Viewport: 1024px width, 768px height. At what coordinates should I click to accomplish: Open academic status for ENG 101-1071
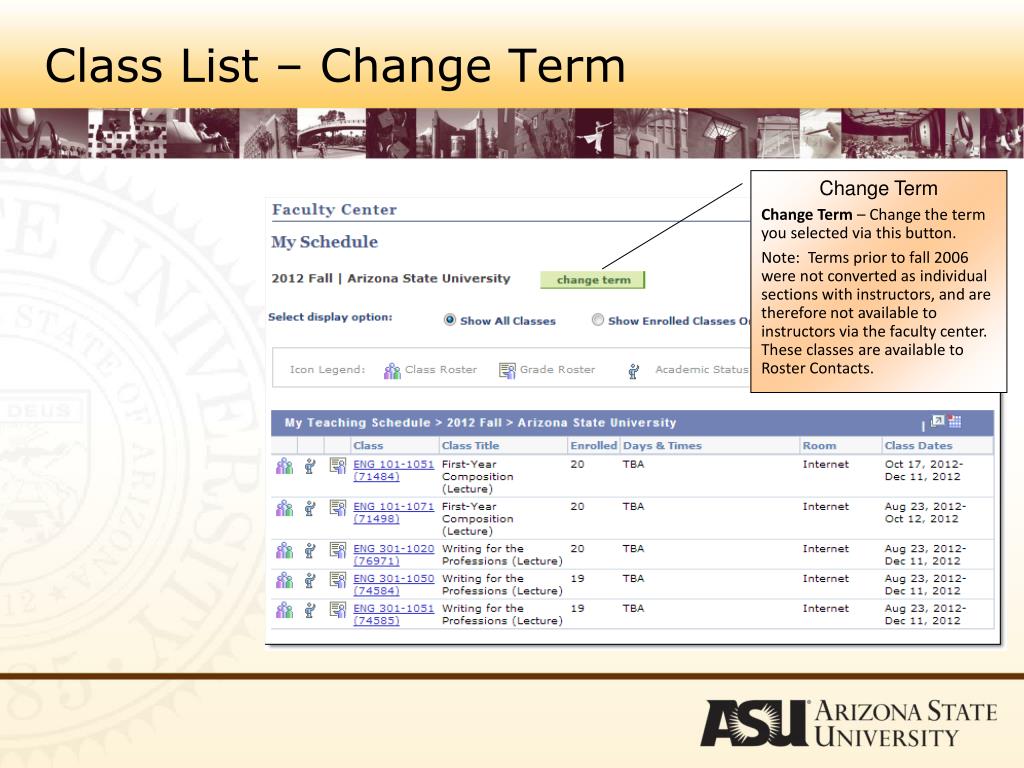coord(310,508)
